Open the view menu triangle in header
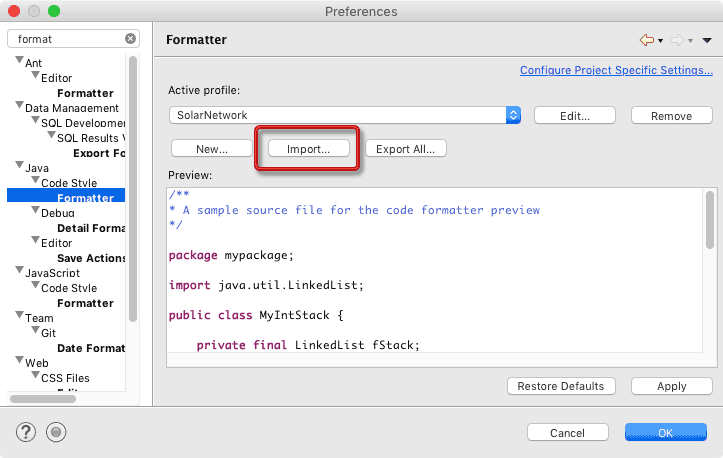Viewport: 723px width, 458px height. point(707,40)
